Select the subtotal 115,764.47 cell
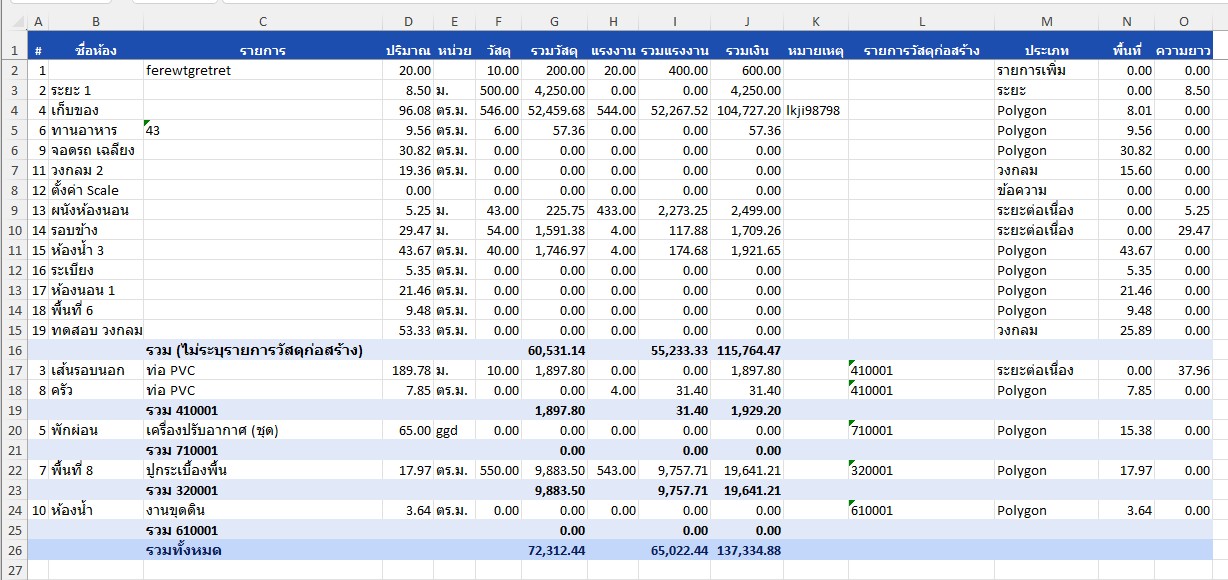This screenshot has height=580, width=1228. 748,350
